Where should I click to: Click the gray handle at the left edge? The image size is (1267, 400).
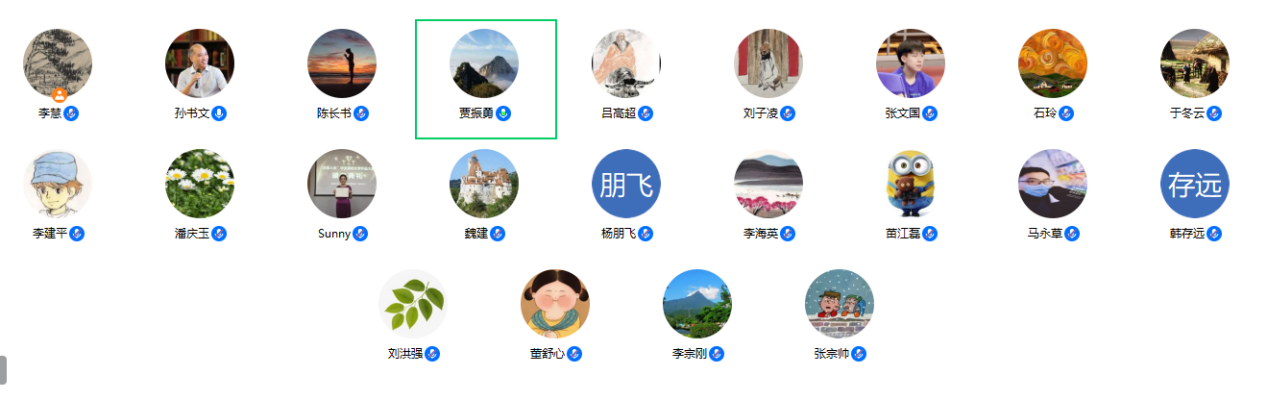[3, 369]
